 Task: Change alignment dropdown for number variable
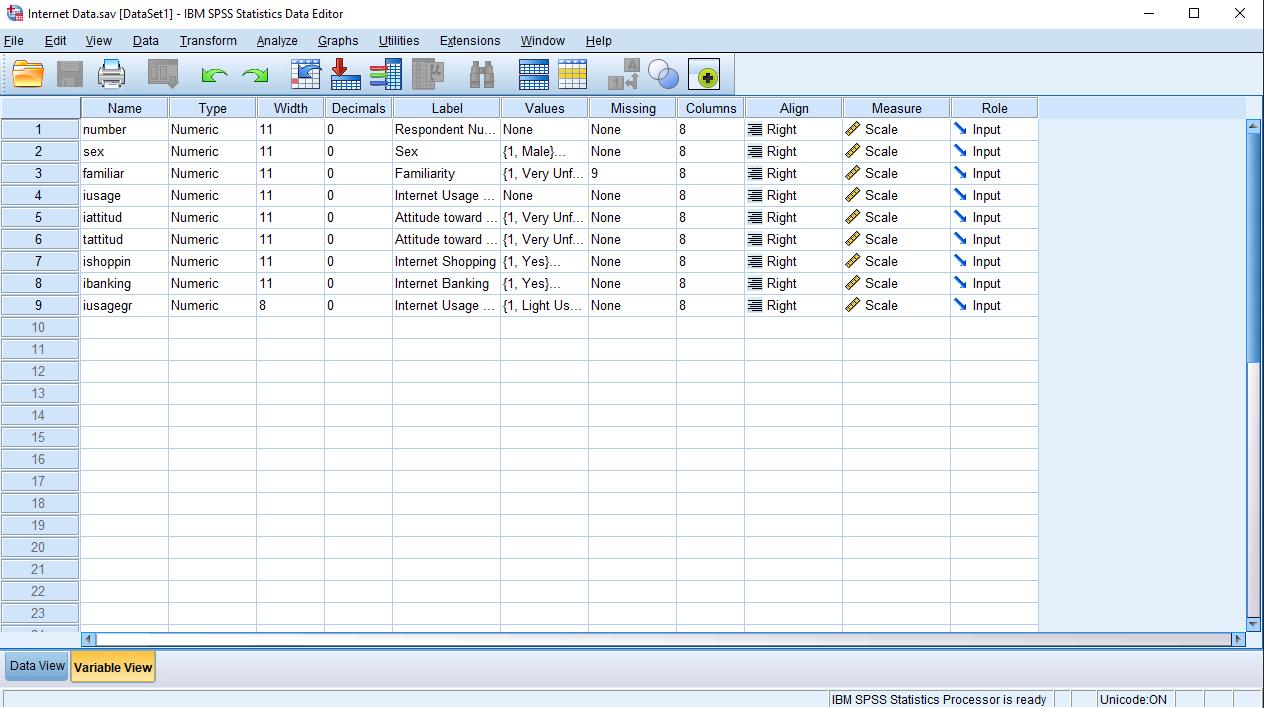pyautogui.click(x=792, y=129)
